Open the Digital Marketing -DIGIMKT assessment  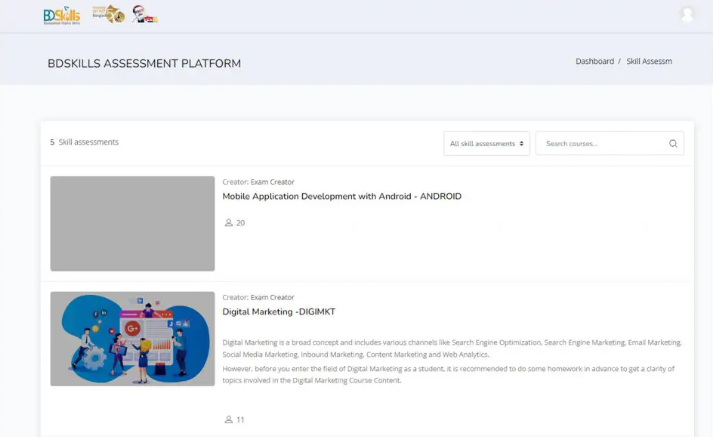point(278,312)
